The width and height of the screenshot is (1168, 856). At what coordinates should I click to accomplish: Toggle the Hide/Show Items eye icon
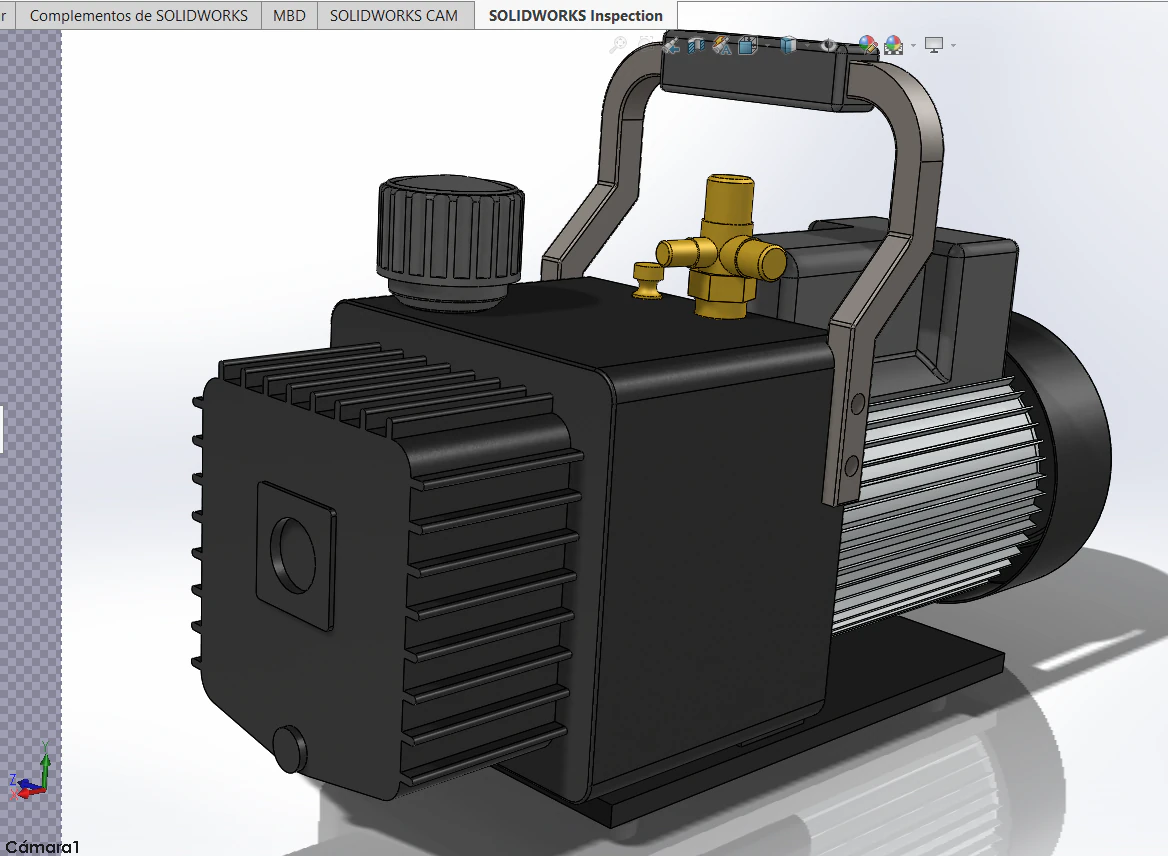[829, 46]
